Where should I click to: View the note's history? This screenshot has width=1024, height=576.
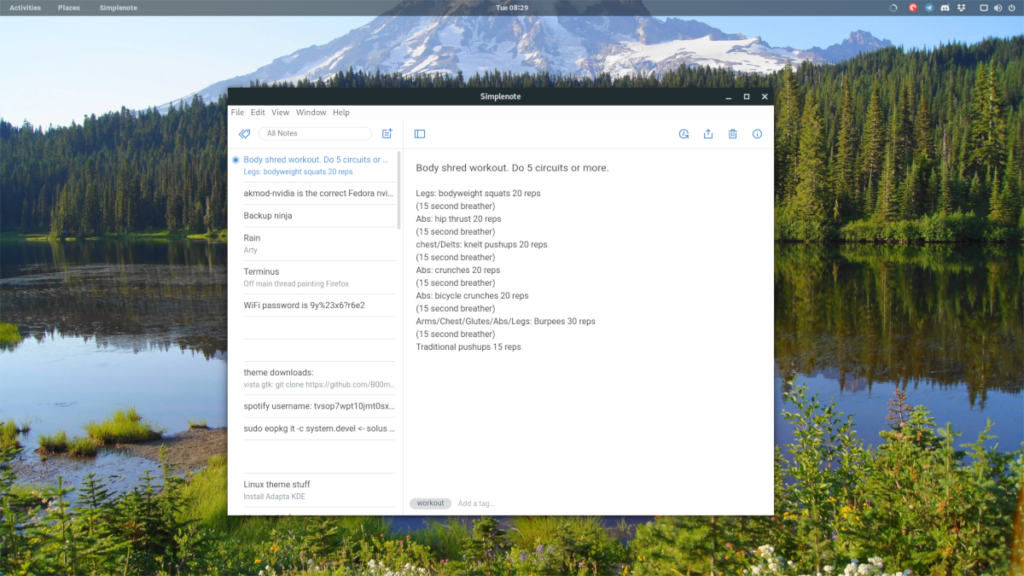(685, 134)
